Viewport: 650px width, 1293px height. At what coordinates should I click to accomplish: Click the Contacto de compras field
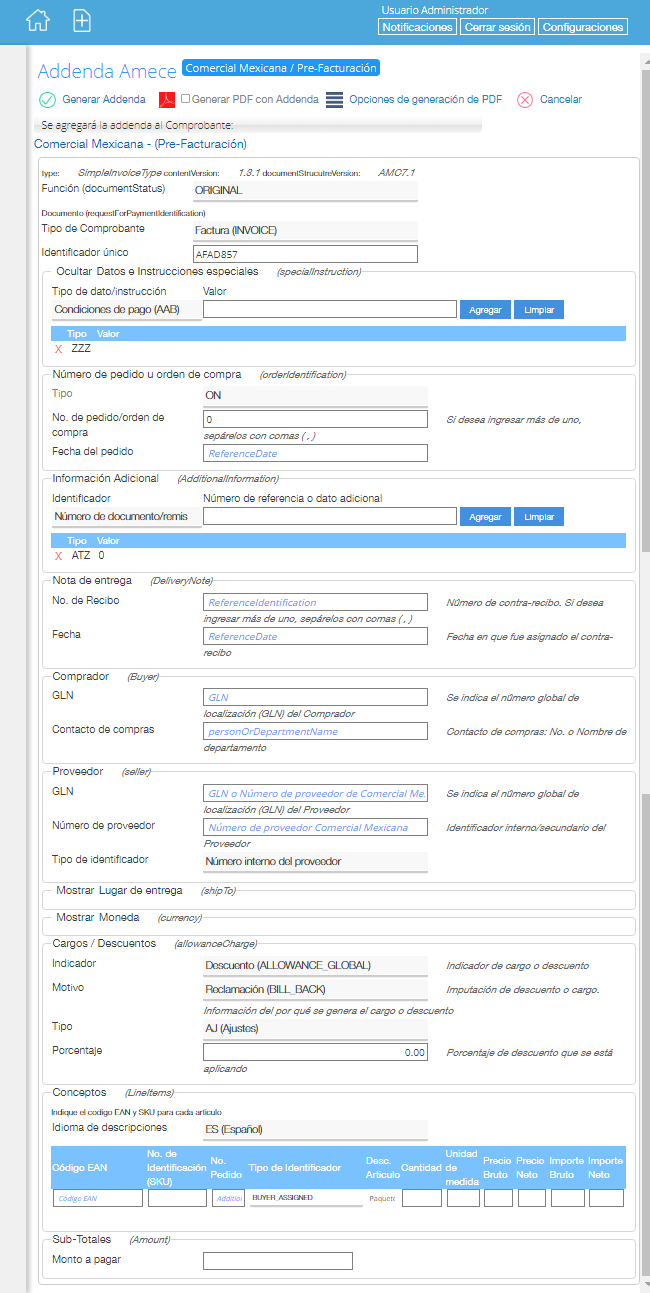[x=315, y=731]
